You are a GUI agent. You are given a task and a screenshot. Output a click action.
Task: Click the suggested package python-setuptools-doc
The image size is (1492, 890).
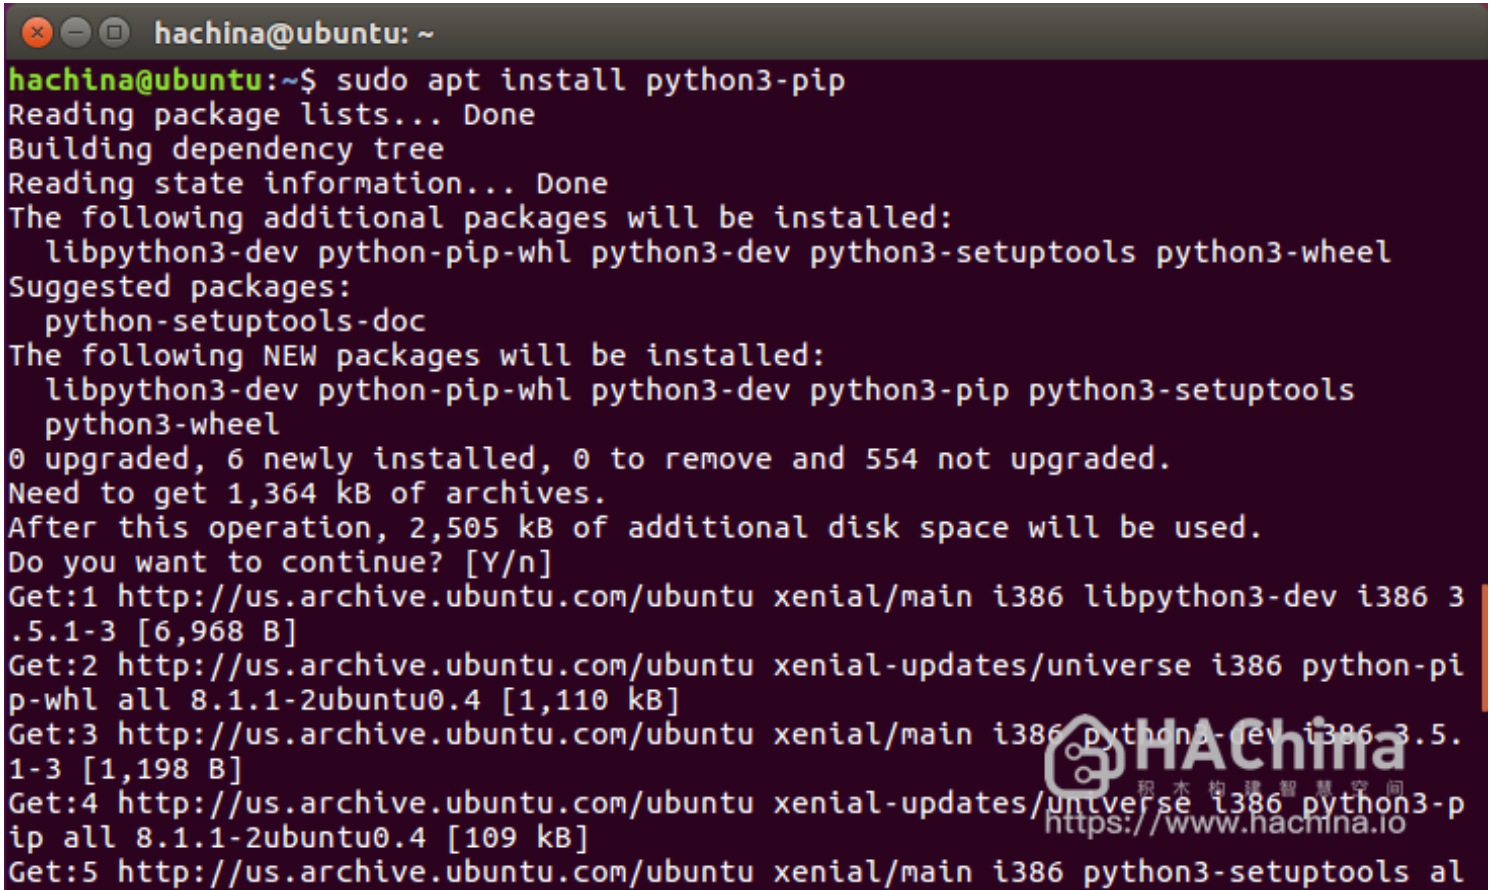coord(235,322)
